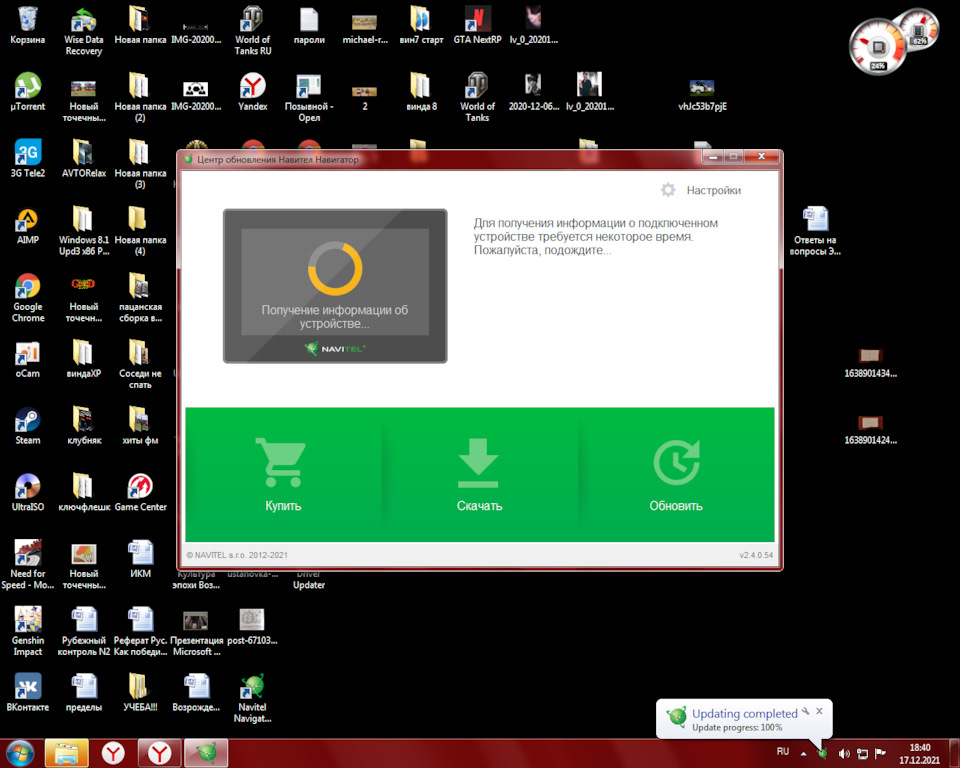Select the пределы document icon

[x=83, y=693]
